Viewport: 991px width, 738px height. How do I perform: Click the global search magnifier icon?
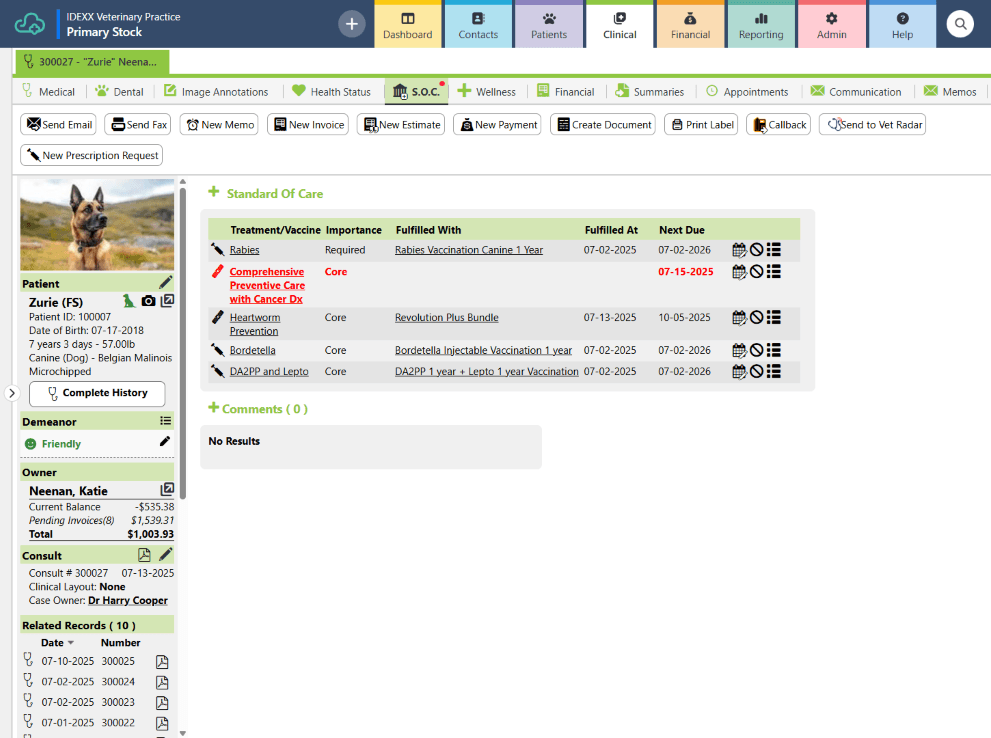(x=959, y=24)
